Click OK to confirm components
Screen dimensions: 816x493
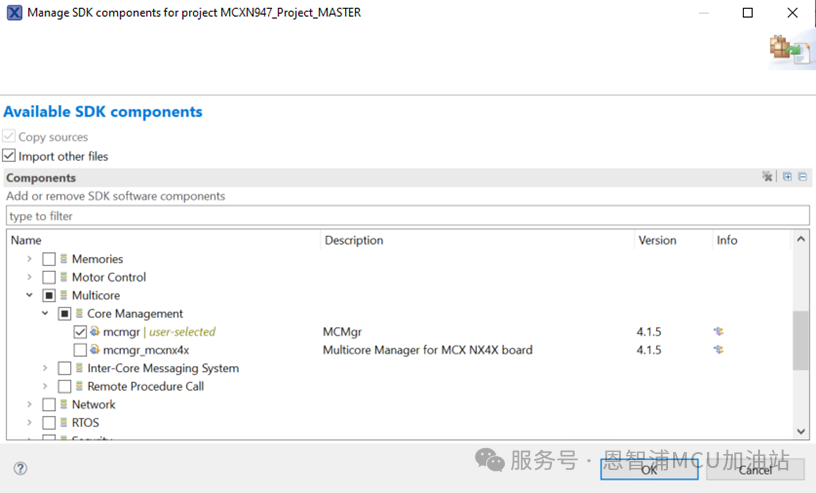[649, 470]
